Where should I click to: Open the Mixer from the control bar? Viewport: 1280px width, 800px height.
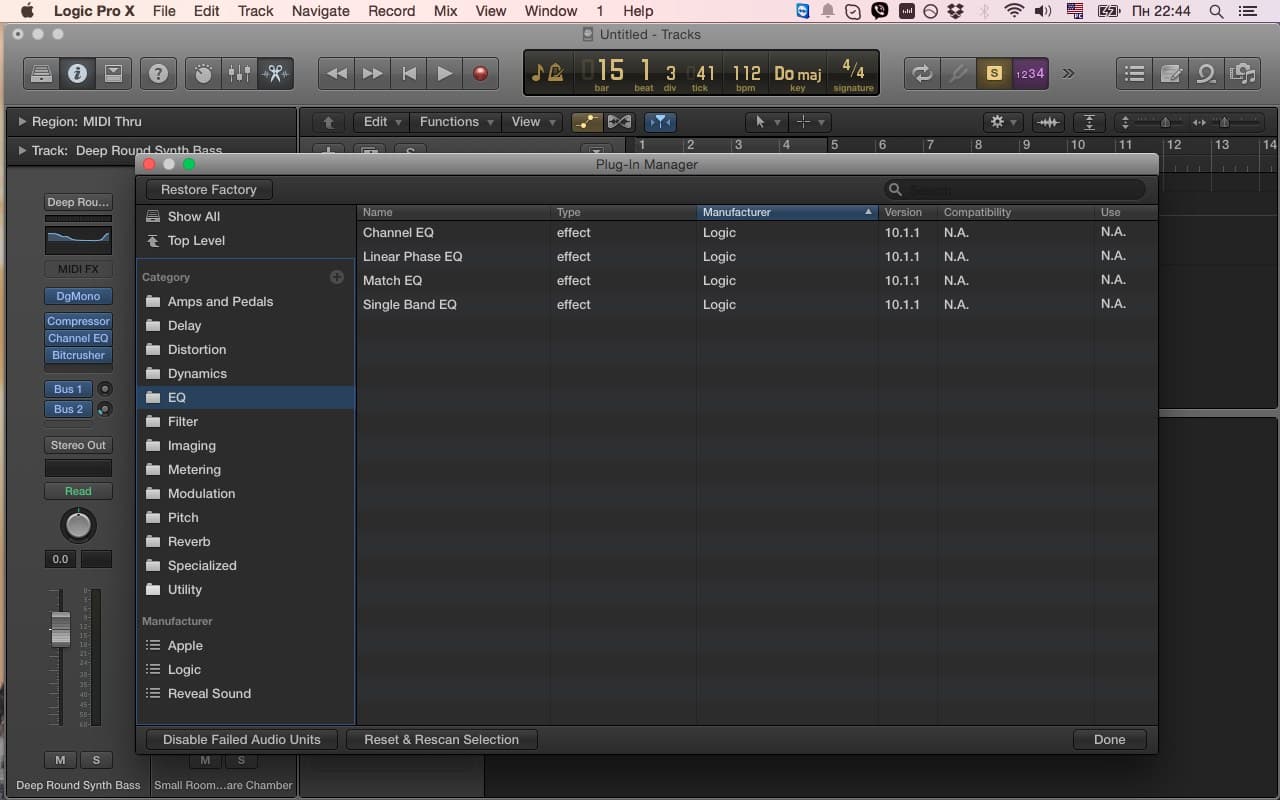239,73
